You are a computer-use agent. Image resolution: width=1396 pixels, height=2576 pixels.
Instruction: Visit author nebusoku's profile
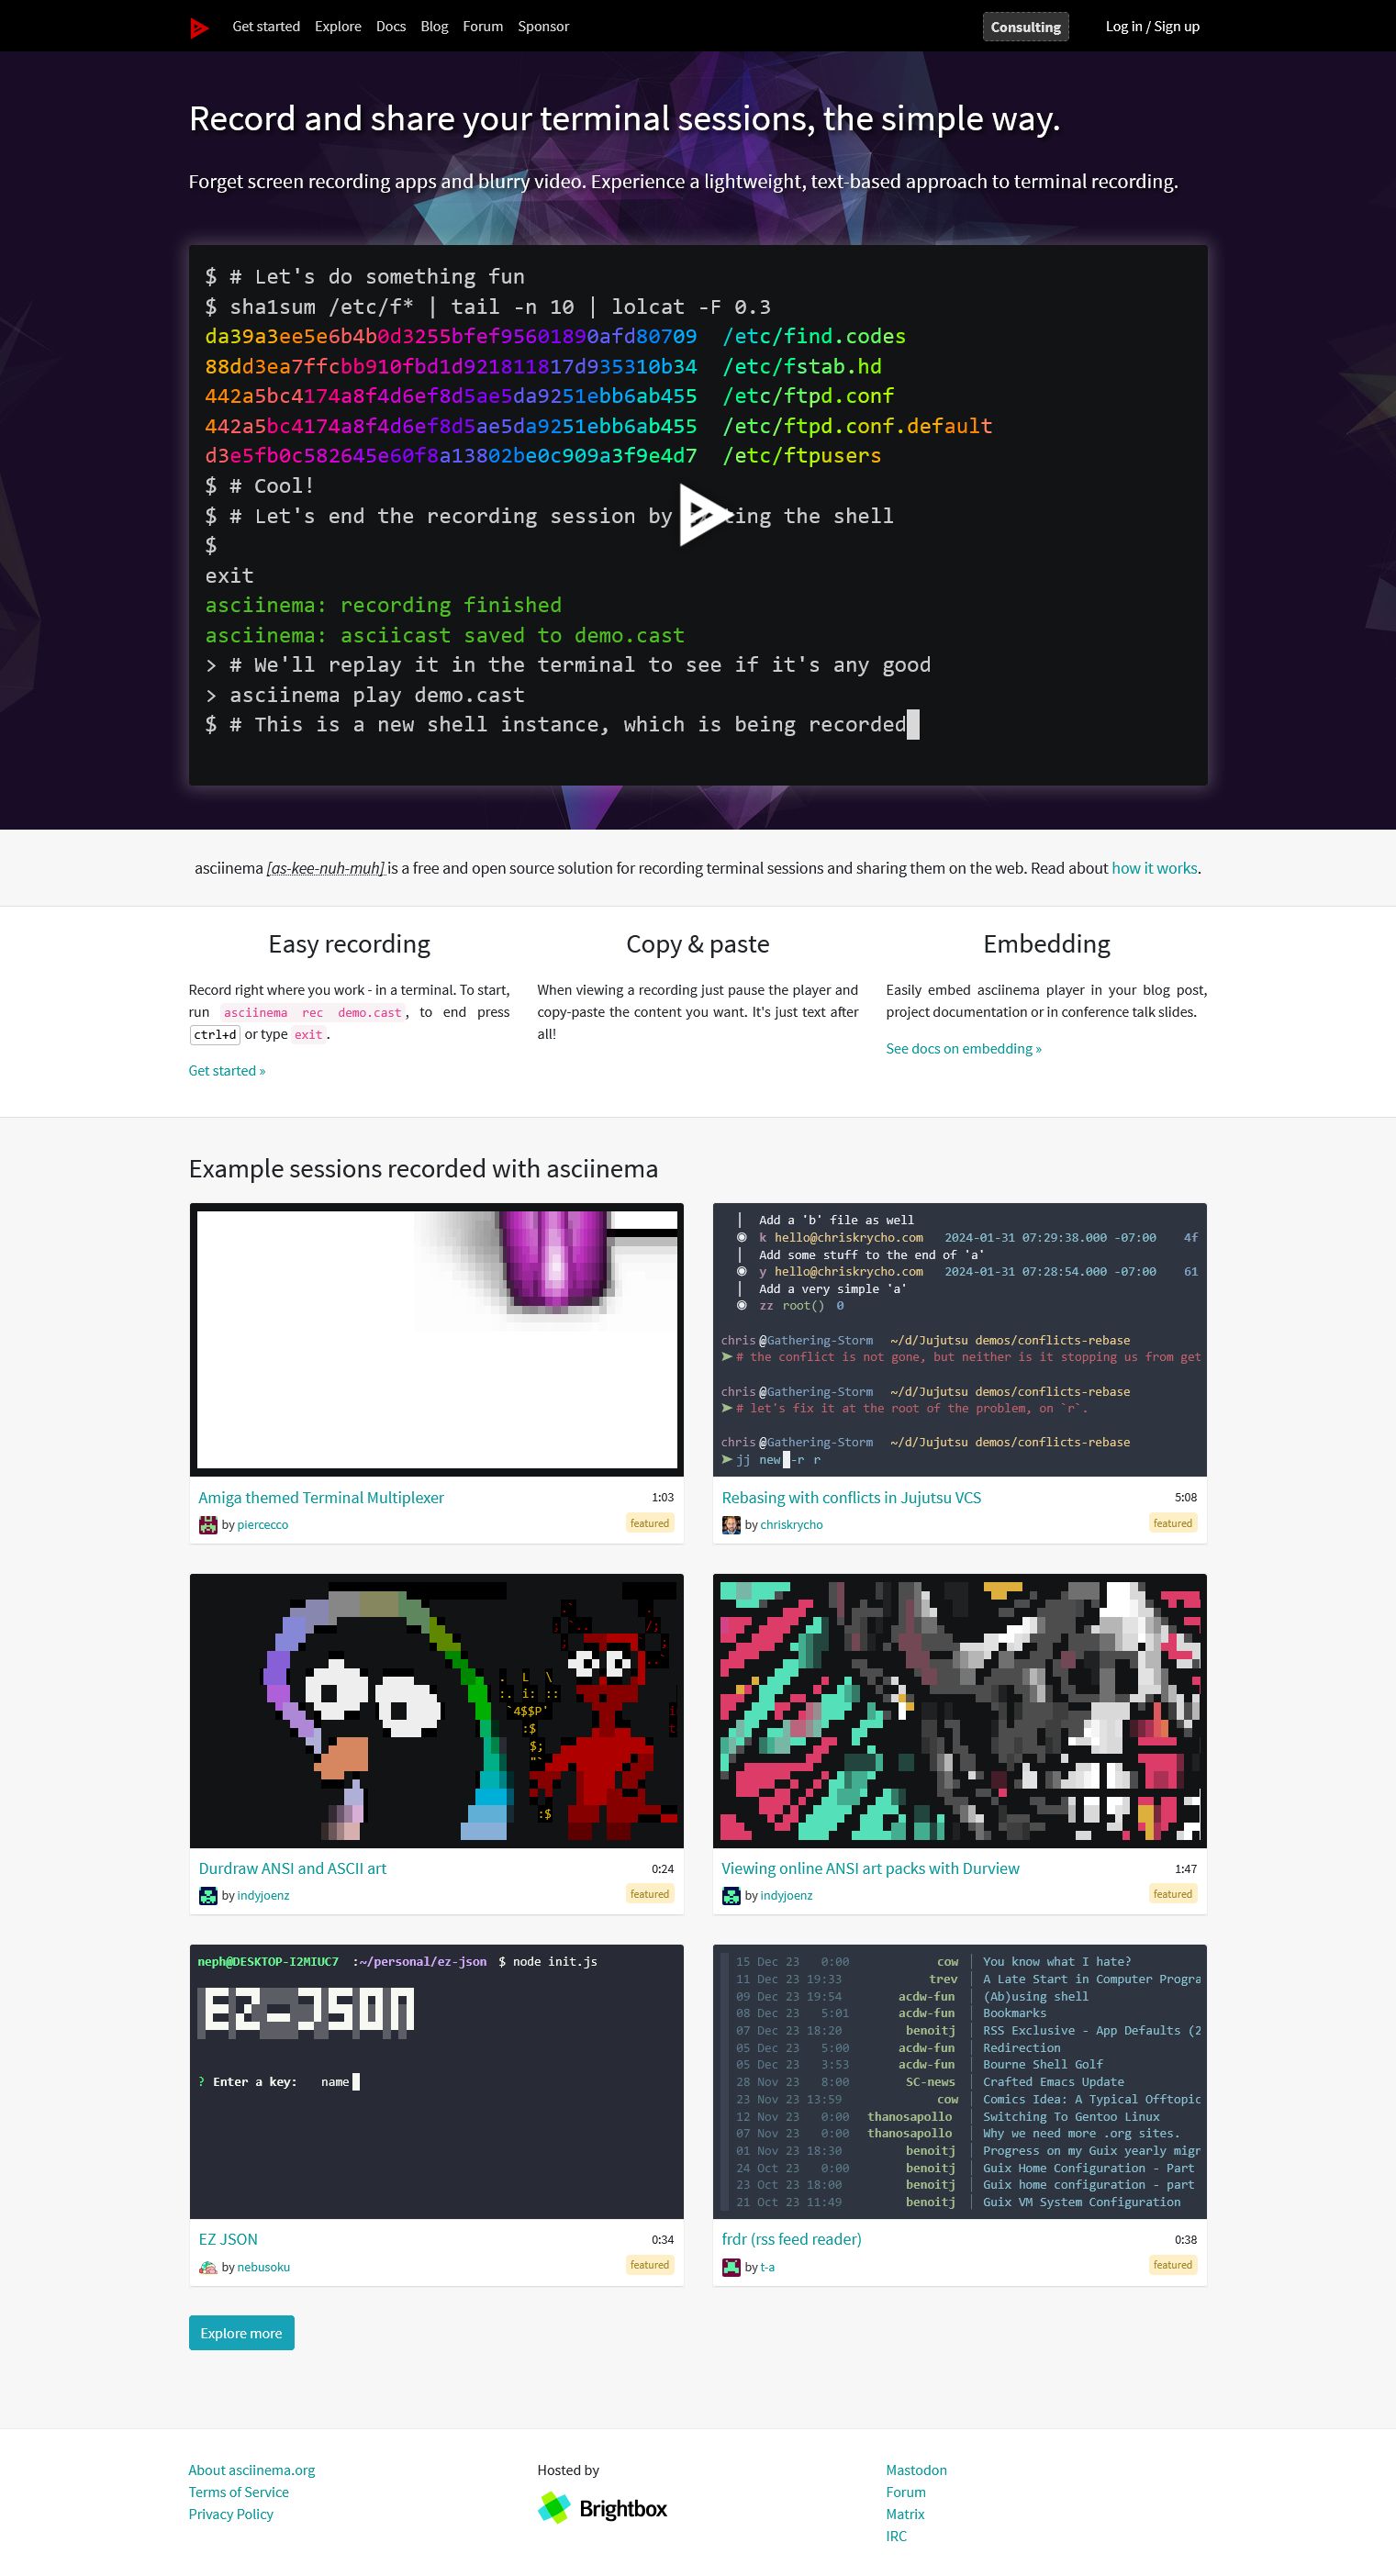pyautogui.click(x=263, y=2267)
